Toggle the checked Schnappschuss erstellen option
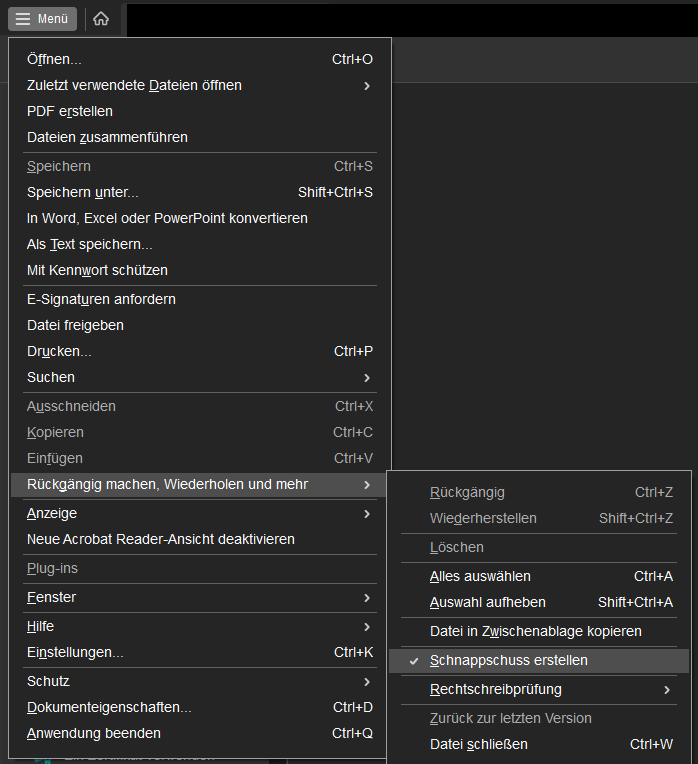Screen dimensions: 698x764 539,661
